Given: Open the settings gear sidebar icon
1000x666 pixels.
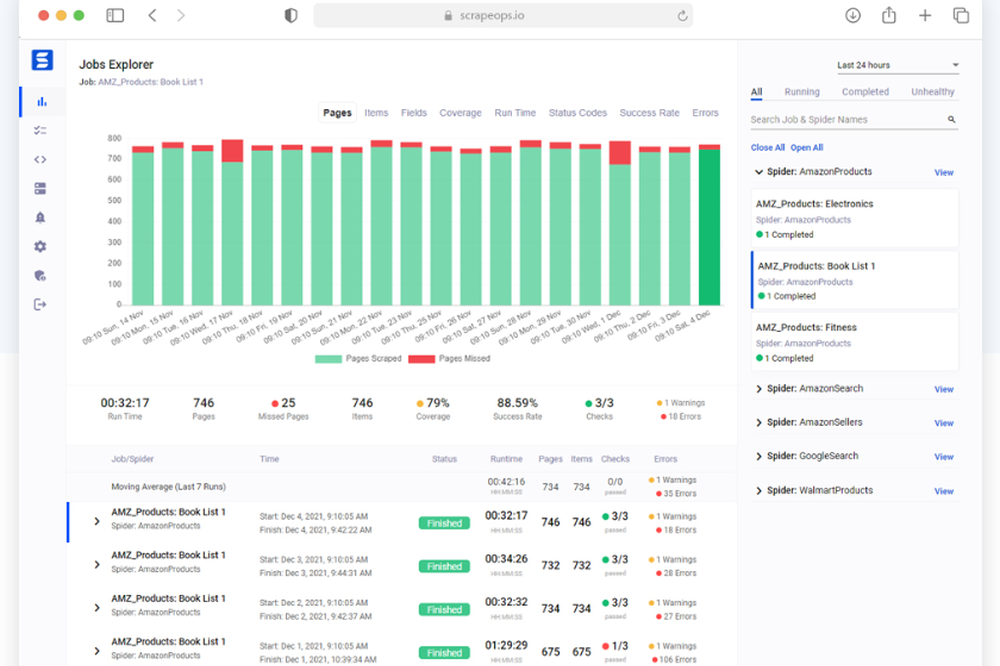Looking at the screenshot, I should pos(40,246).
